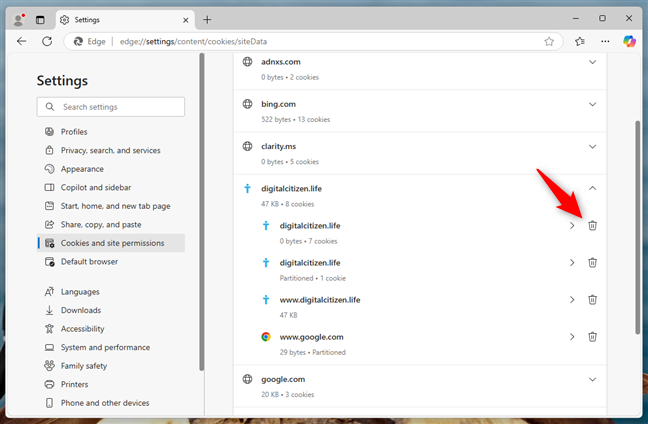This screenshot has height=424, width=648.
Task: Expand the clarity.ms entry
Action: (x=592, y=147)
